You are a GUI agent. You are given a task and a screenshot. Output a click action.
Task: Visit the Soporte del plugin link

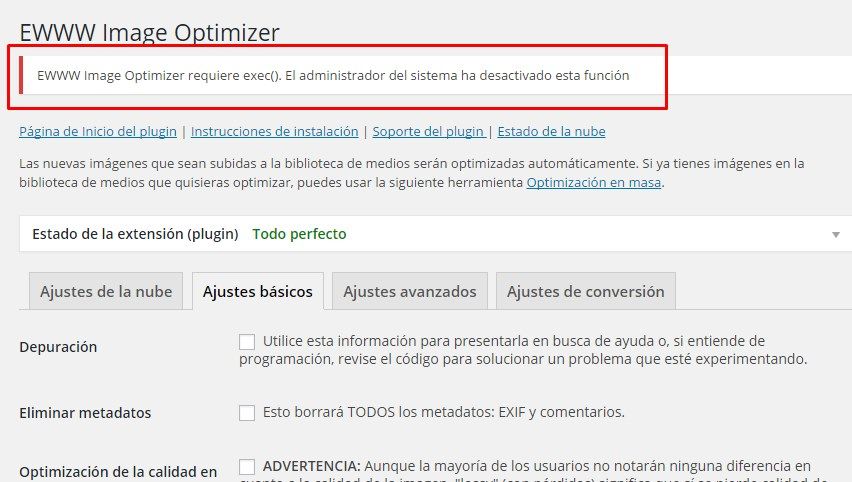point(429,132)
